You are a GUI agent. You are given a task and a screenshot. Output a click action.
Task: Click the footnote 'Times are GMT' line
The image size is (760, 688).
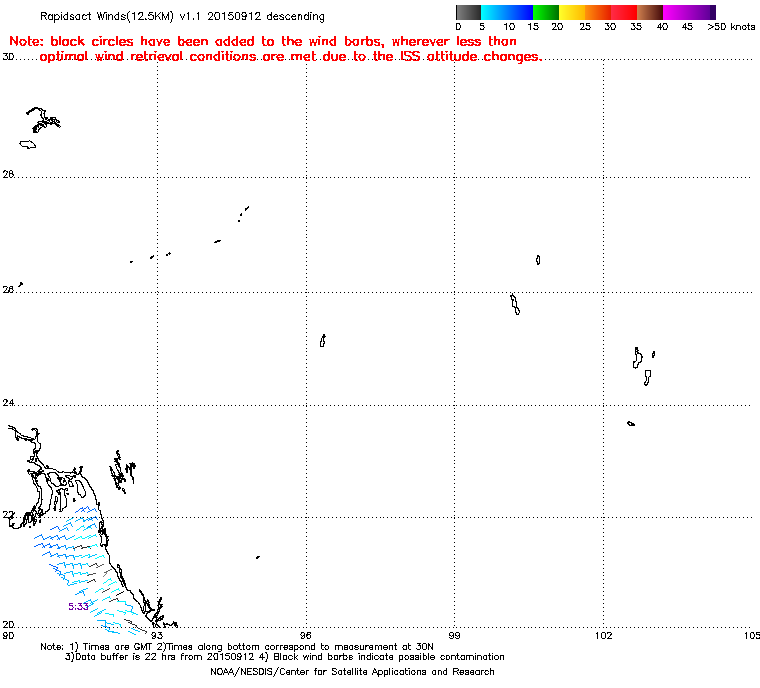pyautogui.click(x=237, y=646)
